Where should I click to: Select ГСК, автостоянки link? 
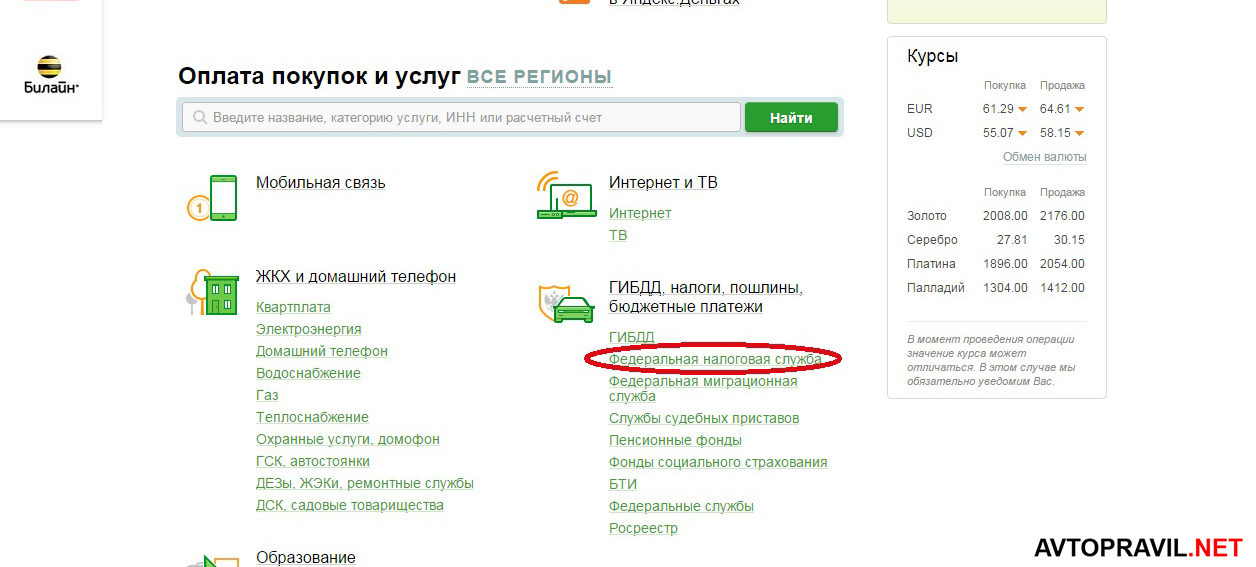point(313,461)
